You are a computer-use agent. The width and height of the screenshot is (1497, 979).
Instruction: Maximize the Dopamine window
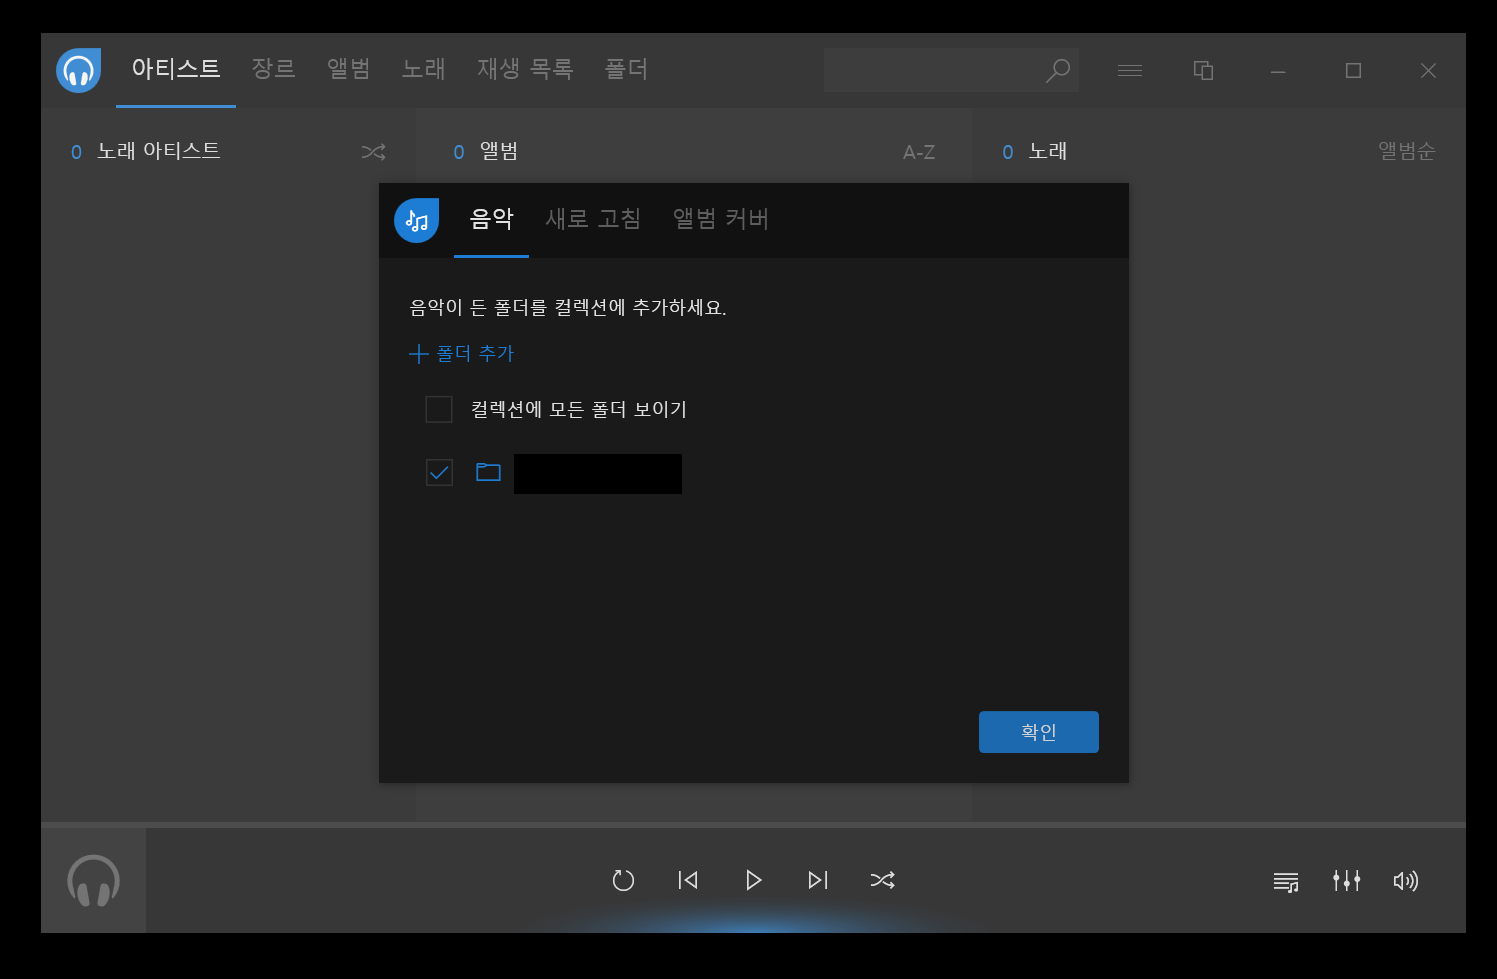1353,70
